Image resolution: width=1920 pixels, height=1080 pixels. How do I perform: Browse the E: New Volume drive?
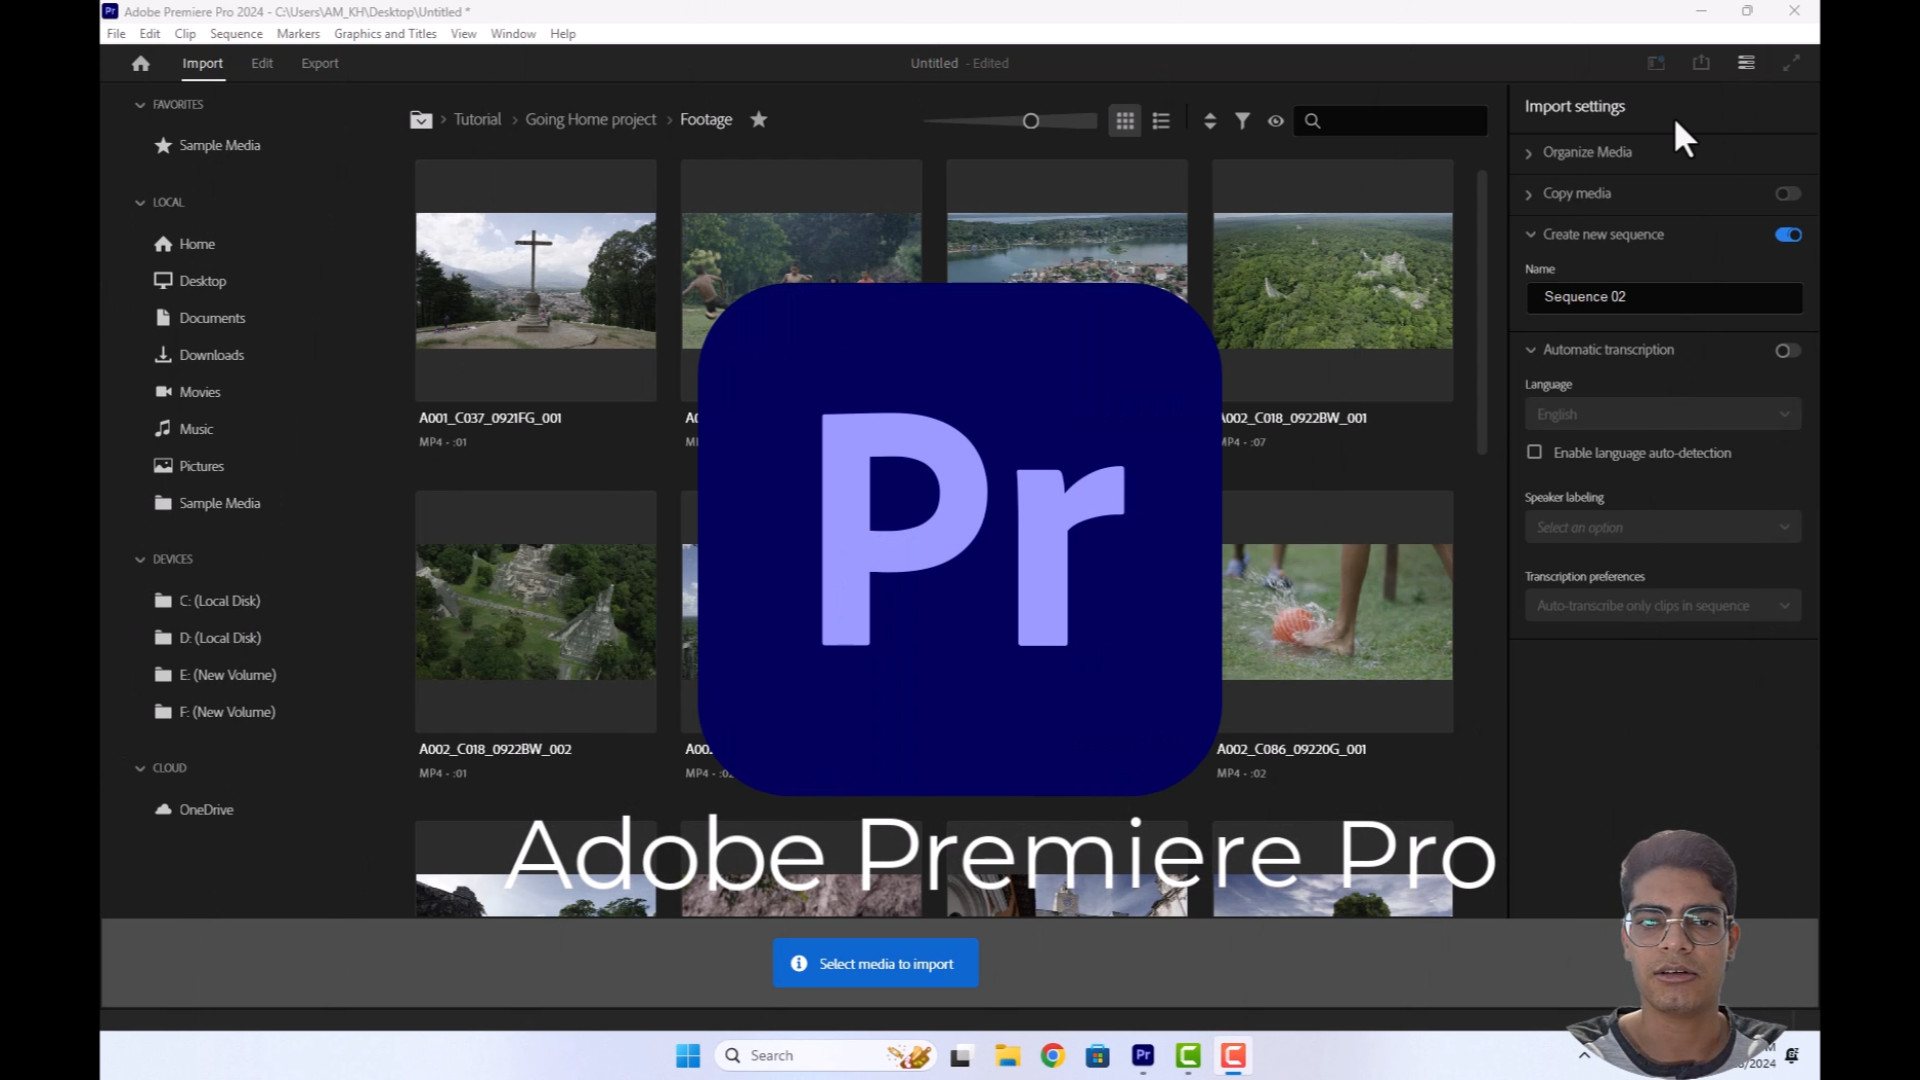(x=216, y=675)
